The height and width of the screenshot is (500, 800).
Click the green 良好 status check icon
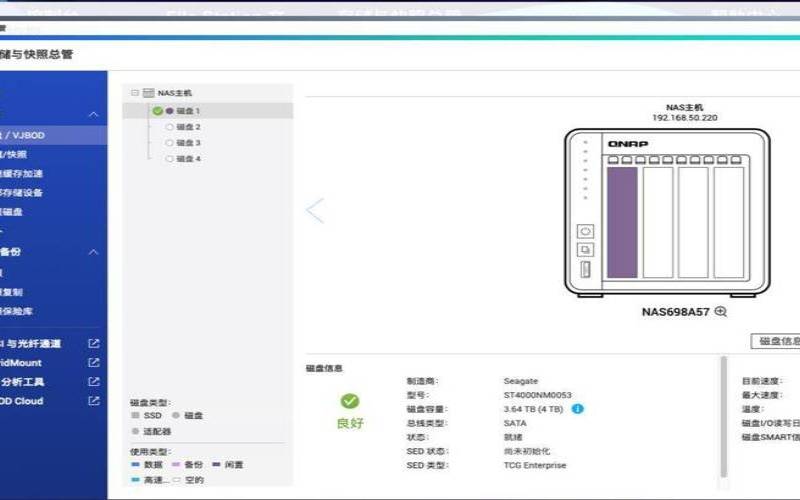349,401
